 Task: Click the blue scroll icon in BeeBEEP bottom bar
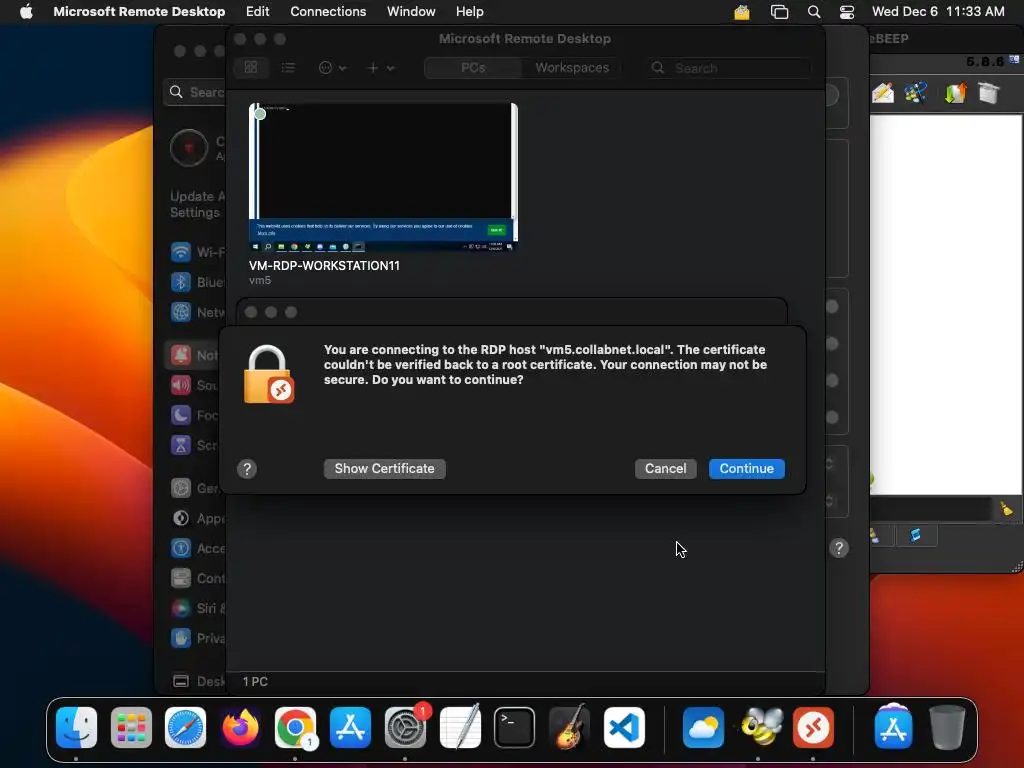916,536
